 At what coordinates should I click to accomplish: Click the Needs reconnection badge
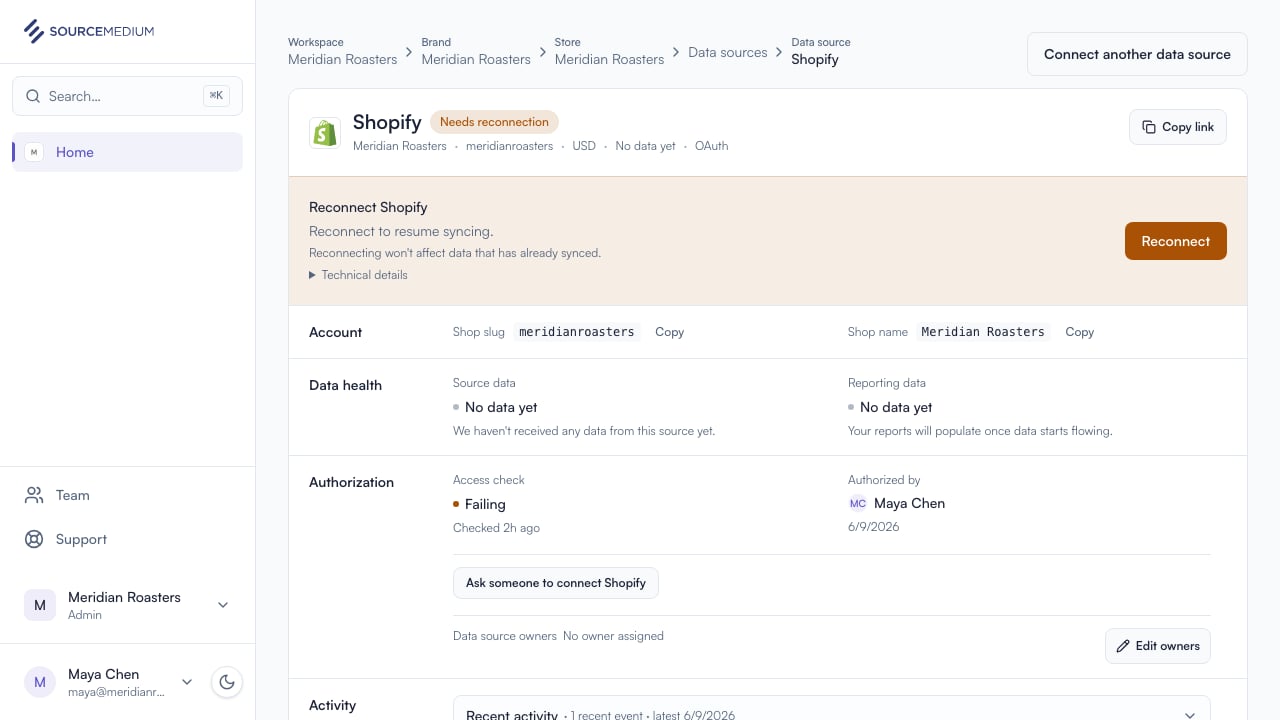494,122
